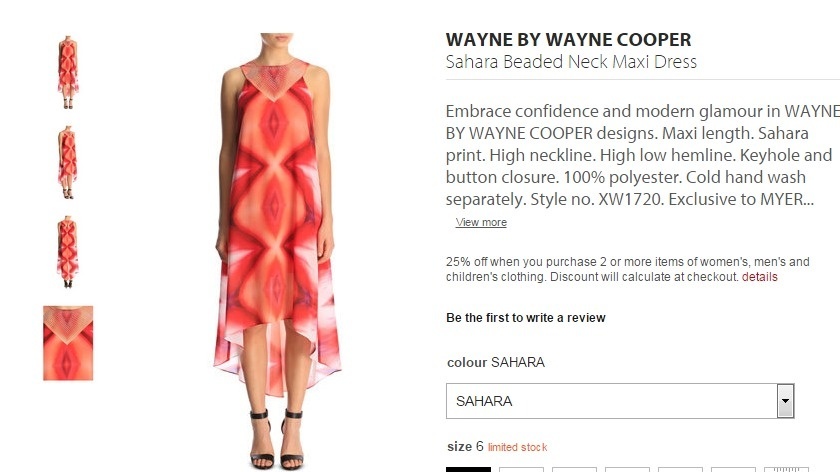Select the first front-view dress thumbnail
This screenshot has height=472, width=840.
coord(68,72)
